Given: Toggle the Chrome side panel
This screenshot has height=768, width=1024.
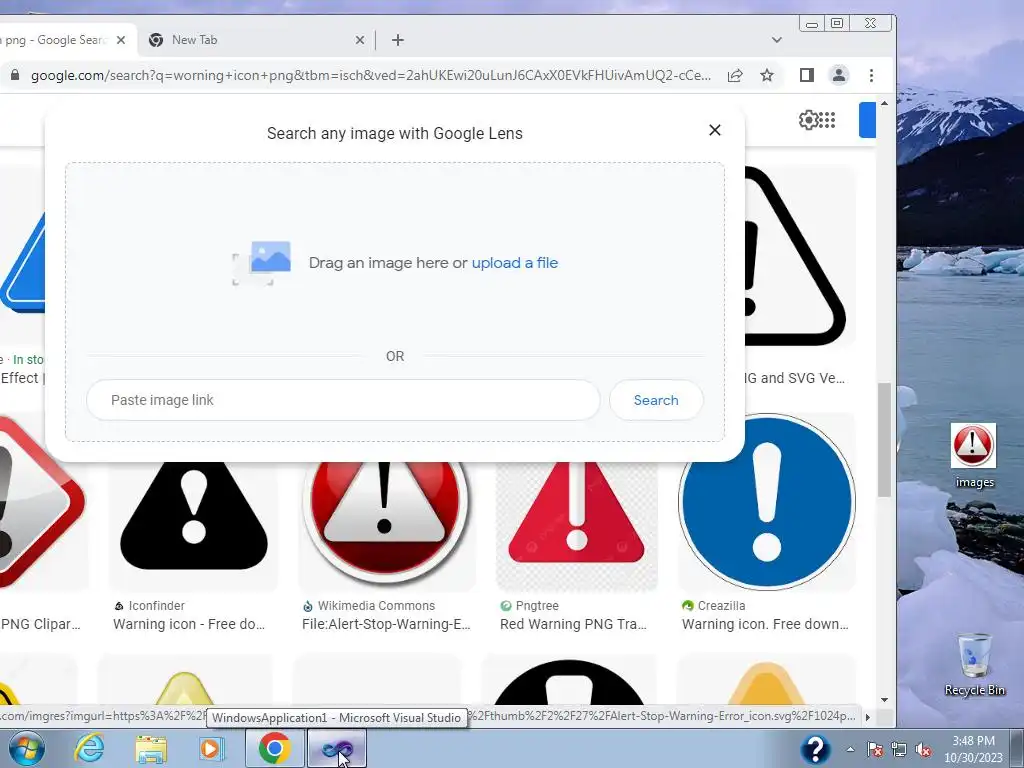Looking at the screenshot, I should point(807,75).
